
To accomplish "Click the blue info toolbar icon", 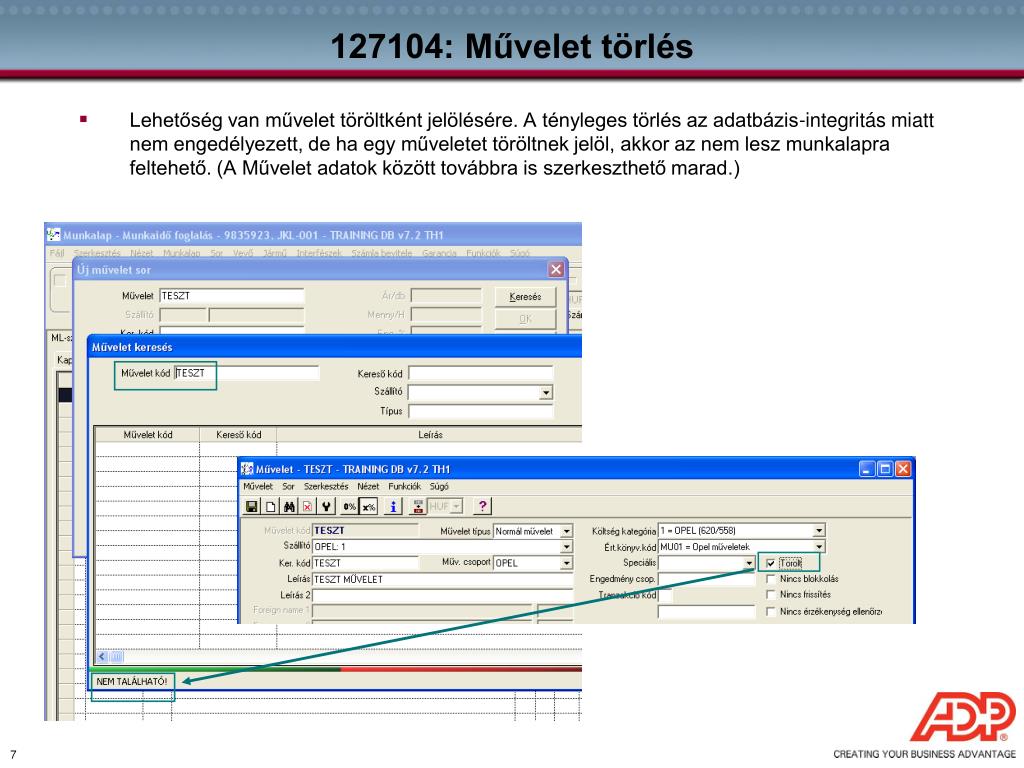I will pyautogui.click(x=392, y=506).
